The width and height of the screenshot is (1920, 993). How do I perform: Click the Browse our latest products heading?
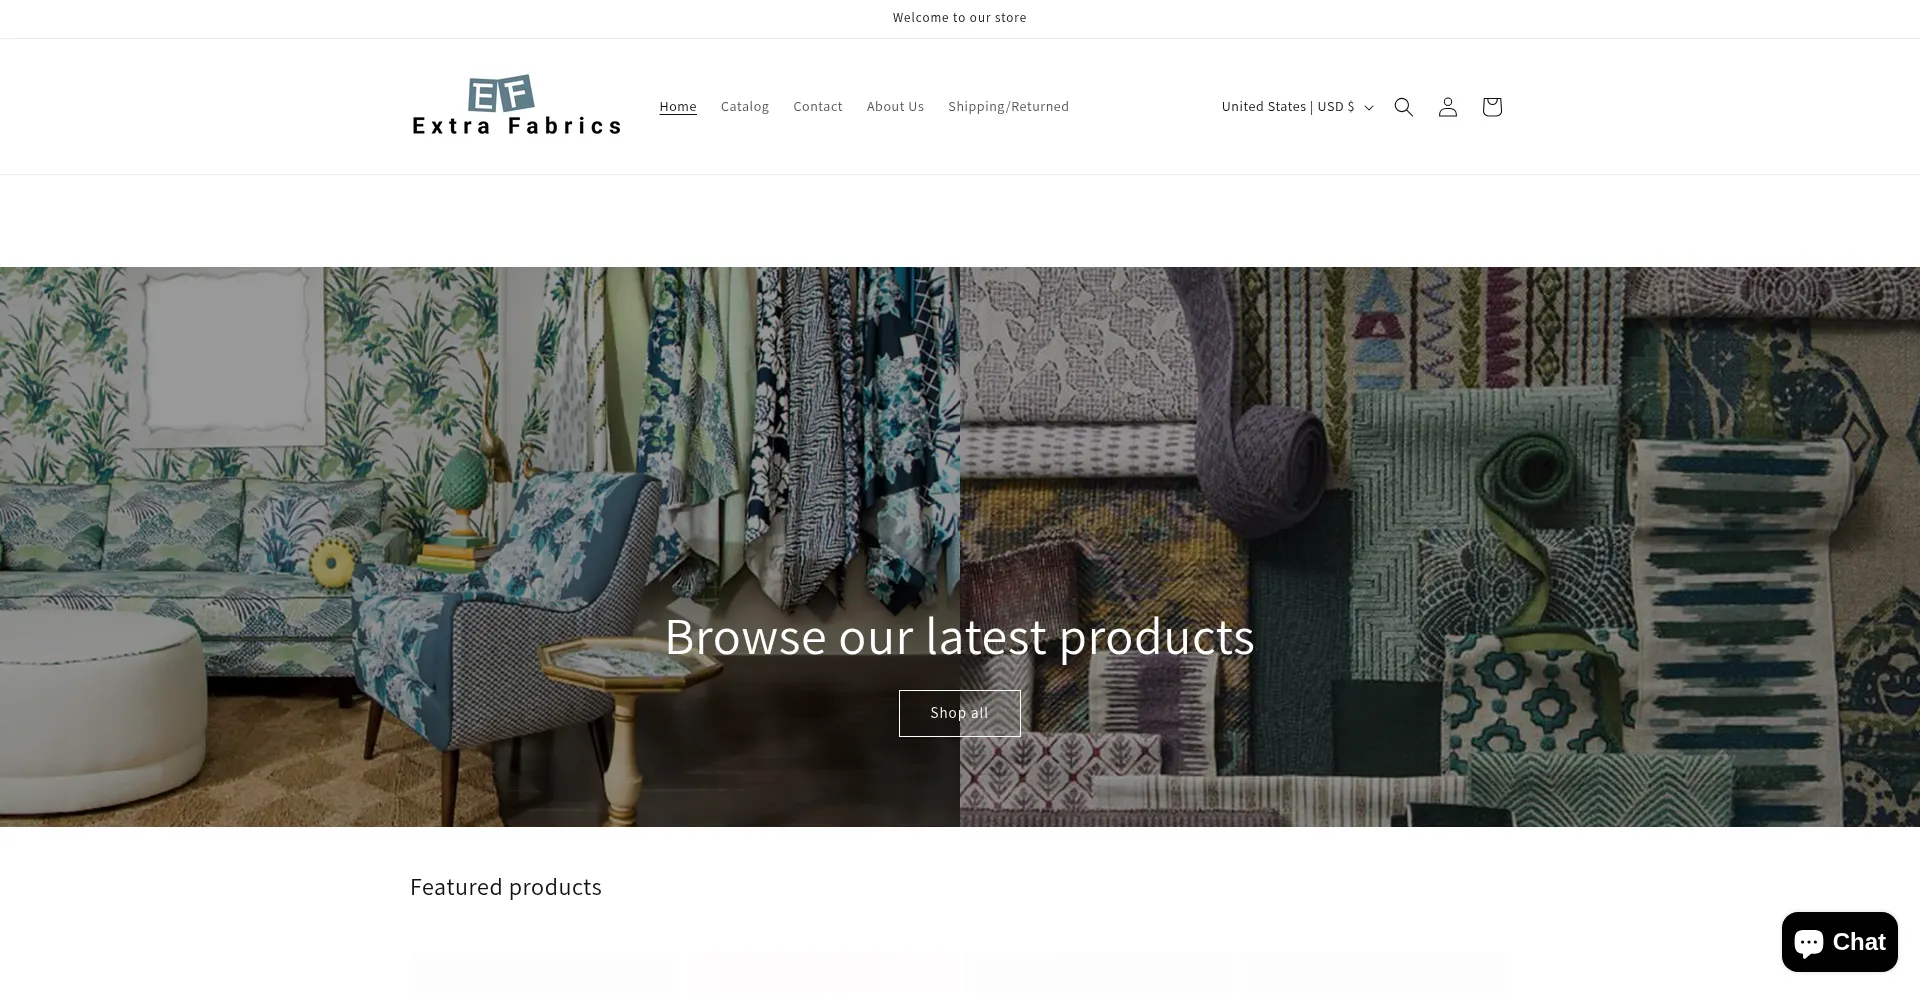[960, 636]
